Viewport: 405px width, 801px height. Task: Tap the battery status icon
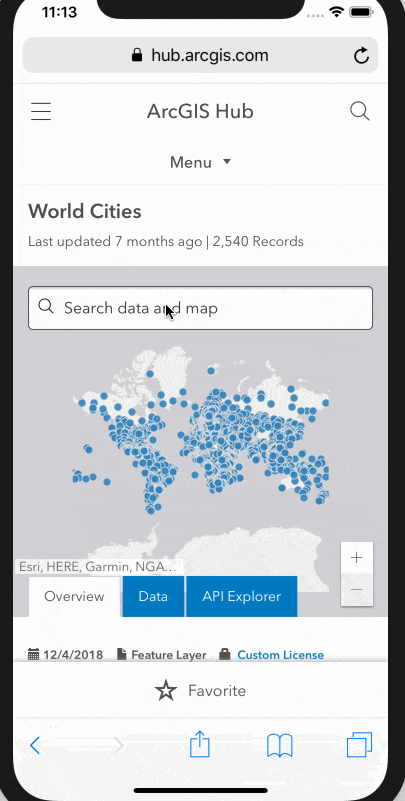361,12
